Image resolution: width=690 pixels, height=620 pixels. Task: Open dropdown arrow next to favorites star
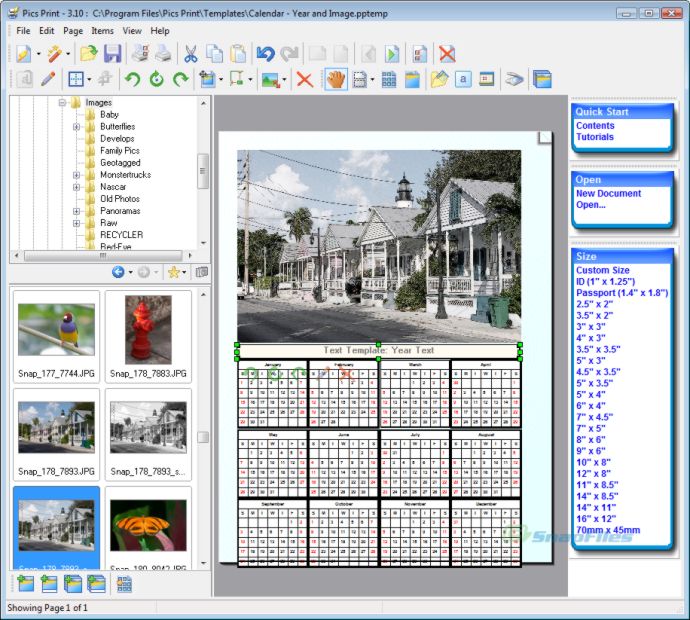coord(184,273)
